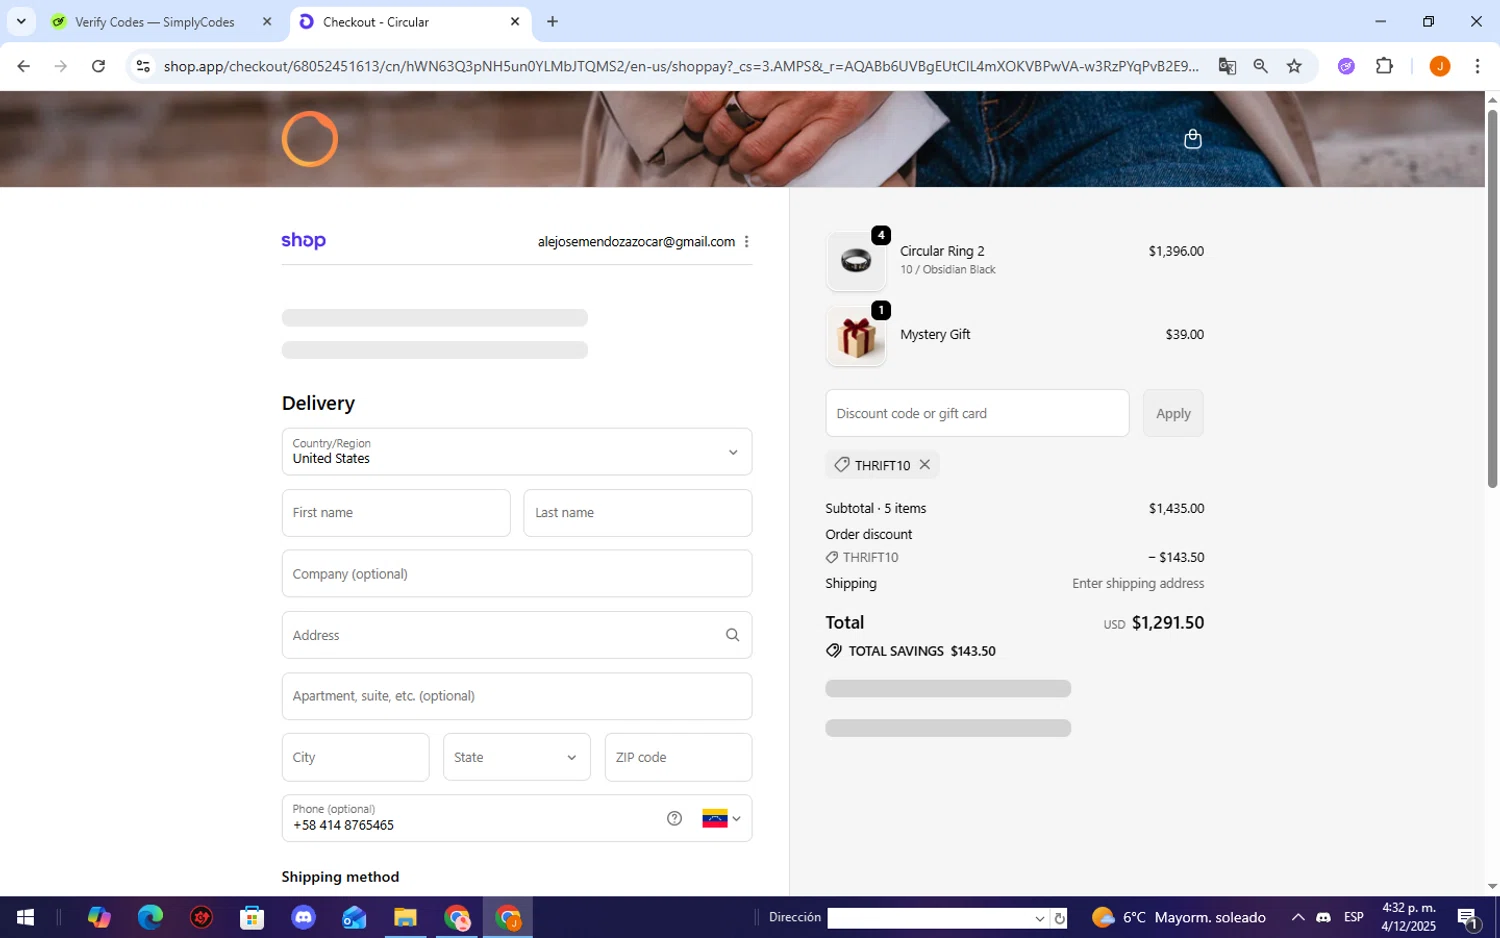Click the City field
This screenshot has height=938, width=1500.
click(x=356, y=757)
